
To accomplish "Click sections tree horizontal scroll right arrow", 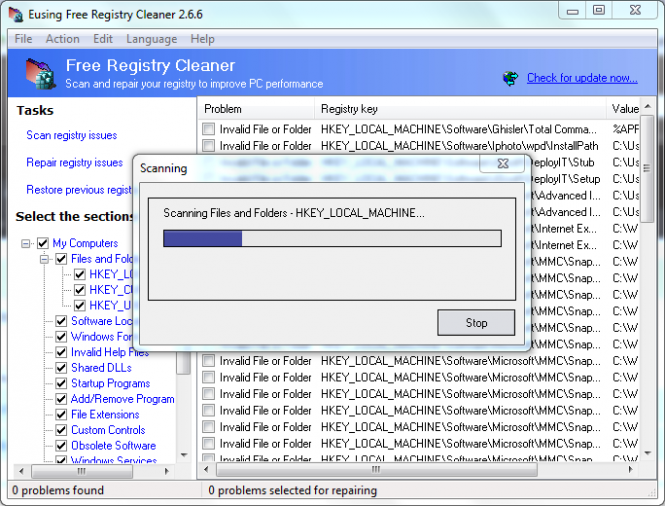I will pyautogui.click(x=167, y=471).
